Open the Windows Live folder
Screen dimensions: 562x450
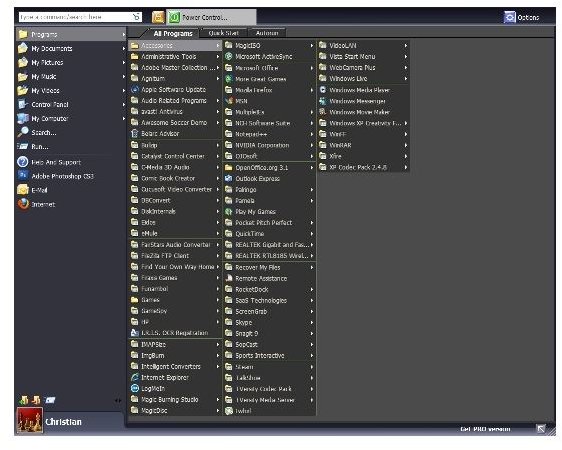click(363, 78)
